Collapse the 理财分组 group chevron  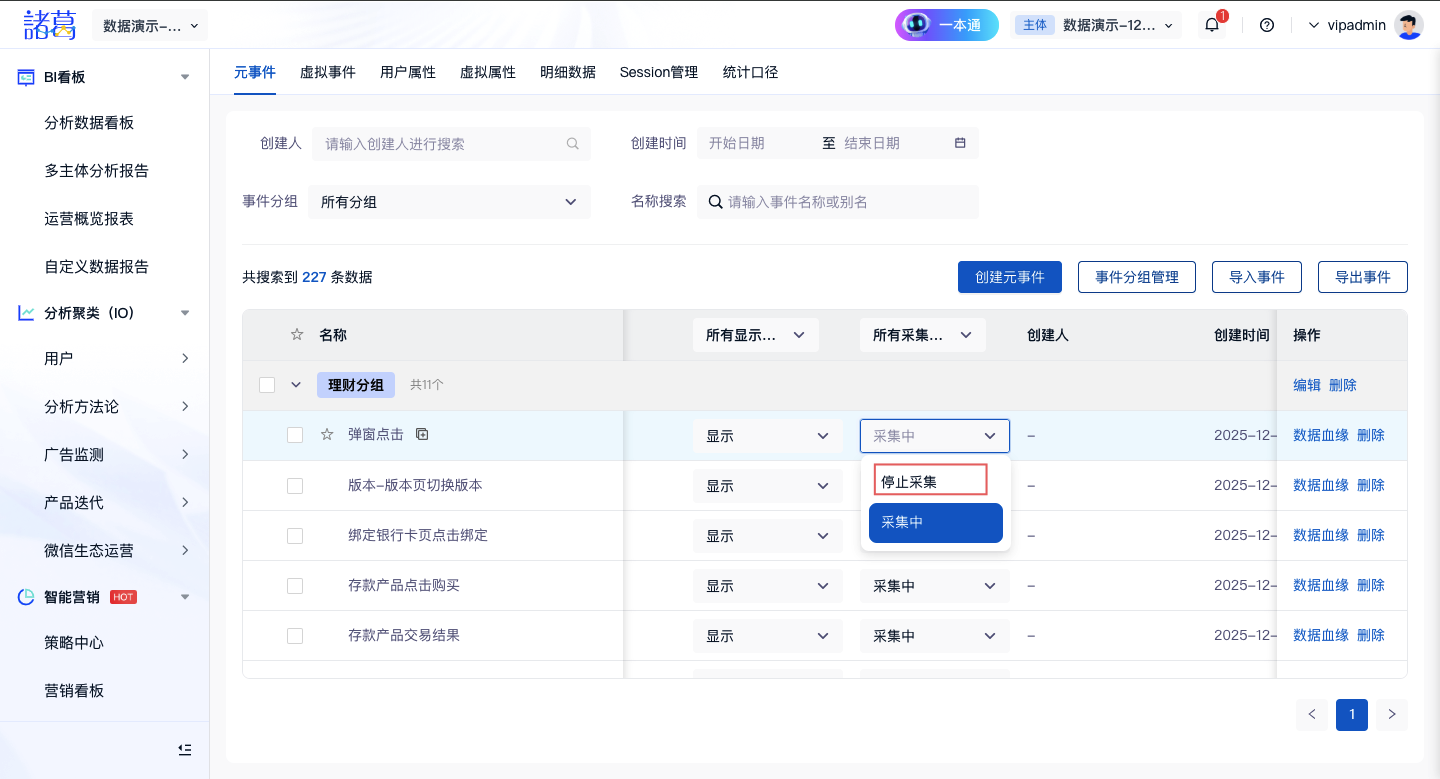296,385
